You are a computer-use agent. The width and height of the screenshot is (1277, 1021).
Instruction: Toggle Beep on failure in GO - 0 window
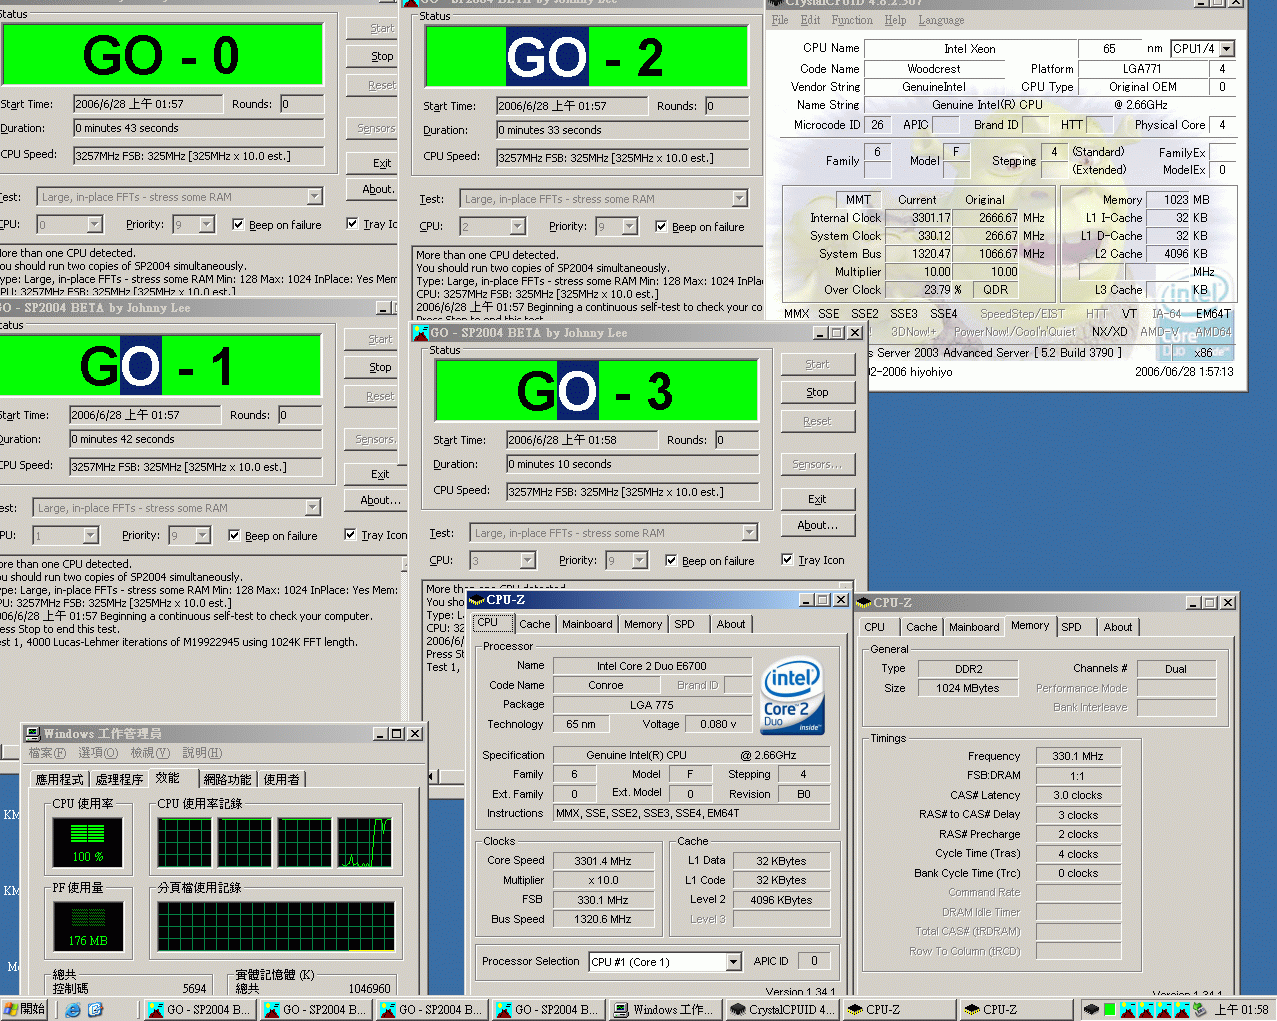[238, 224]
